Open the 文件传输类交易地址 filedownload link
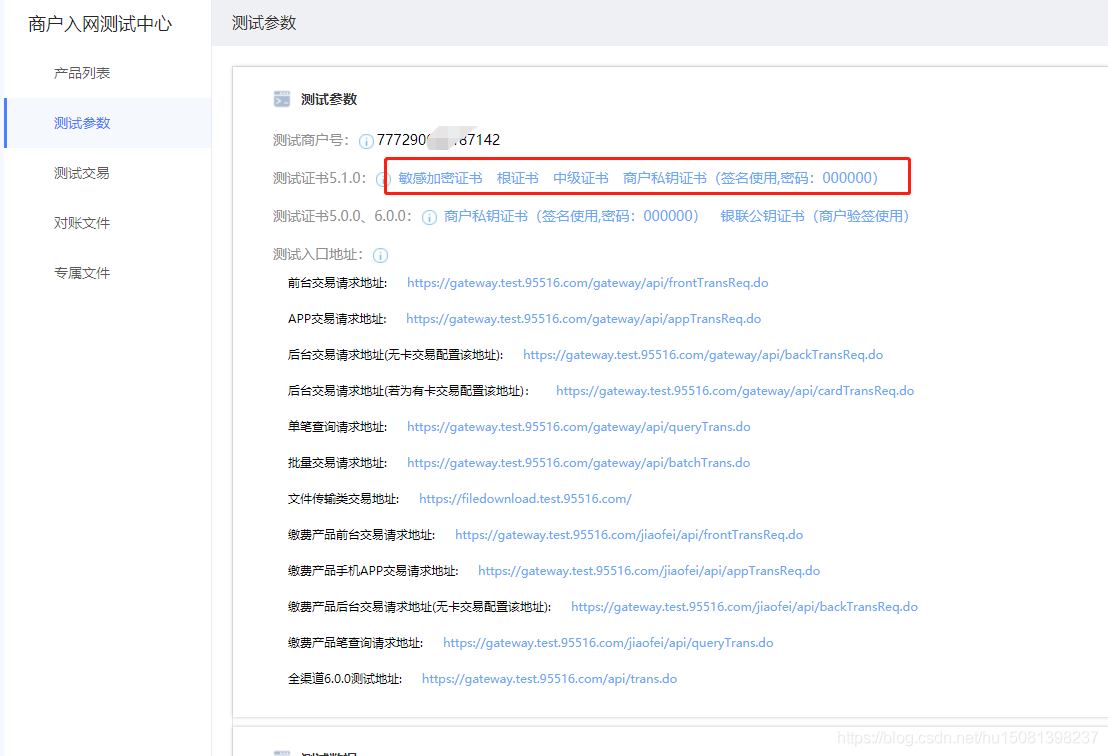The height and width of the screenshot is (756, 1108). (x=525, y=498)
